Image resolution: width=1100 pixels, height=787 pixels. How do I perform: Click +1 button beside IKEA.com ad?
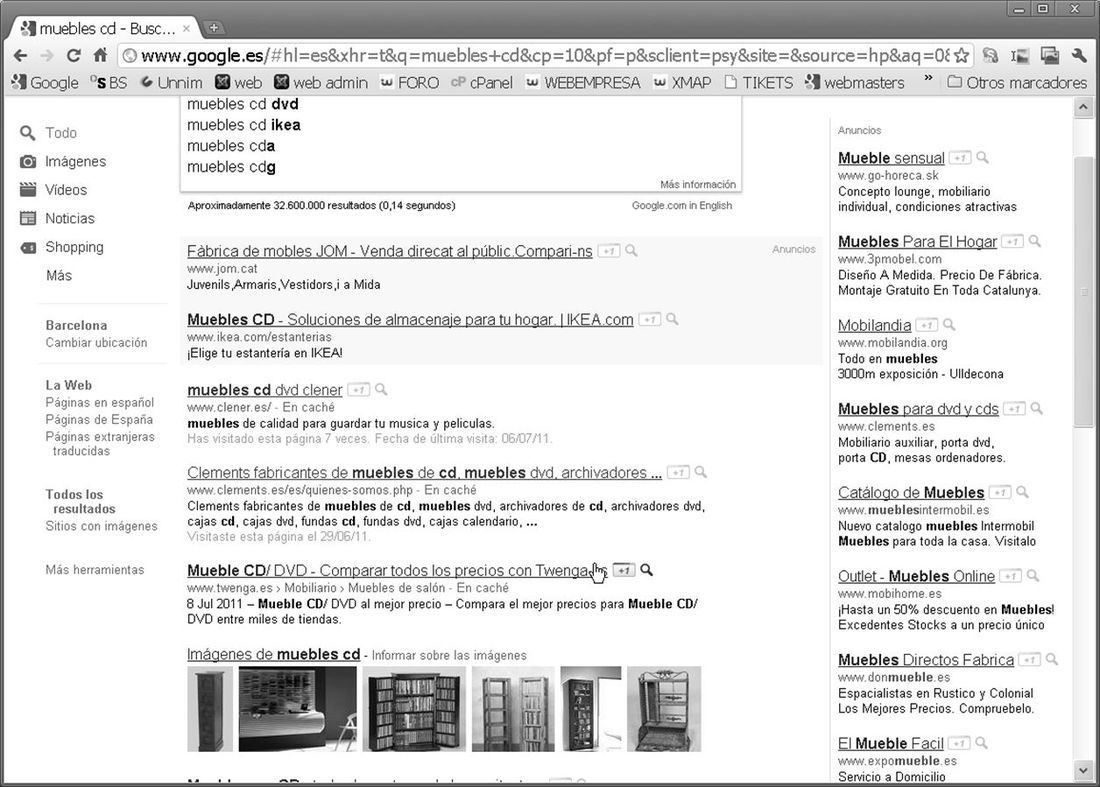coord(650,320)
